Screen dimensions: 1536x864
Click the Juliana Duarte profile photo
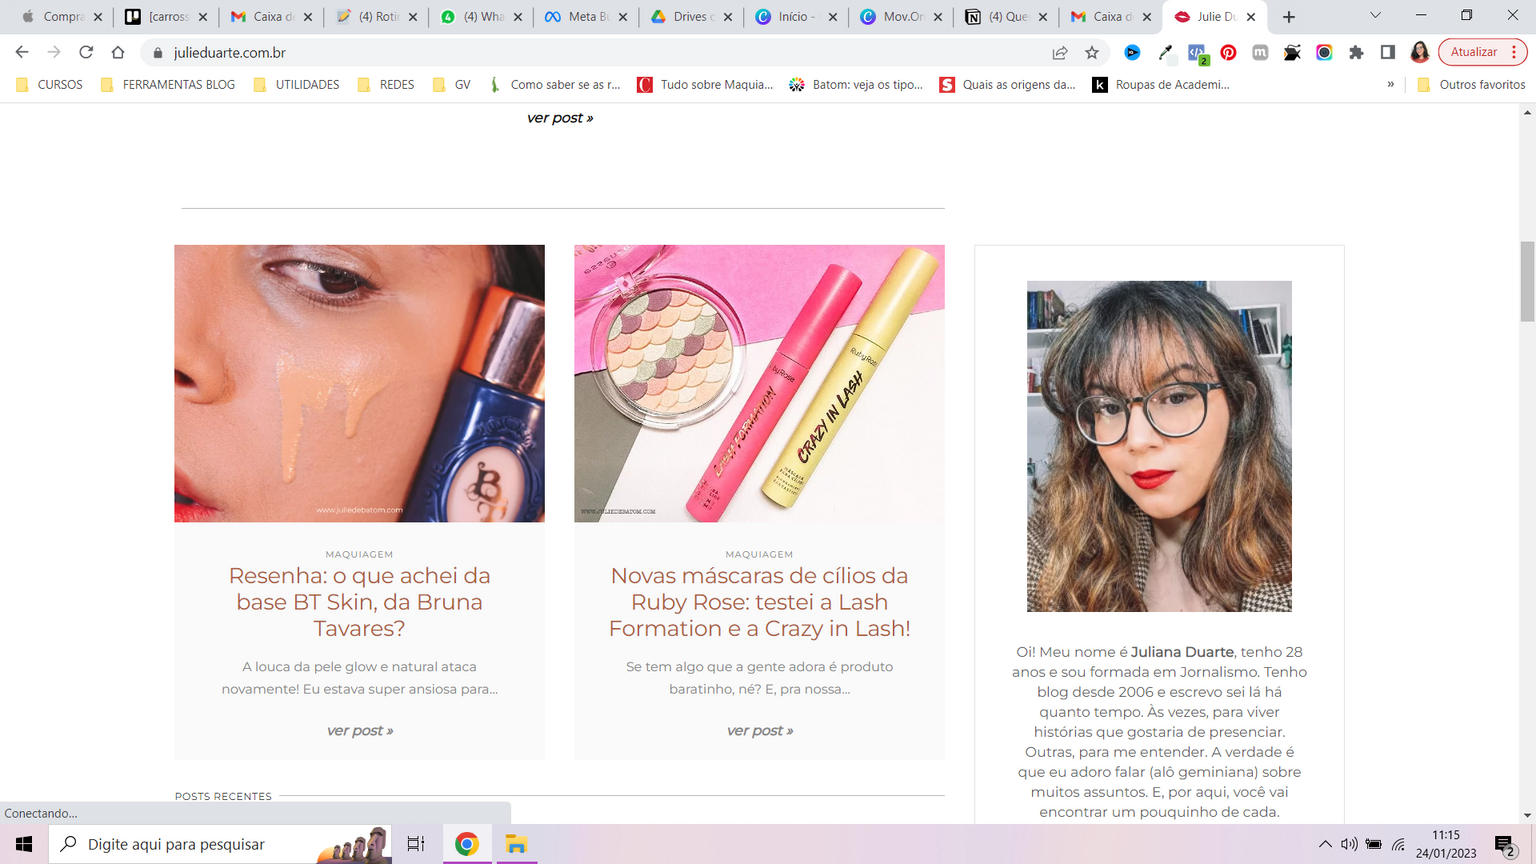tap(1159, 446)
